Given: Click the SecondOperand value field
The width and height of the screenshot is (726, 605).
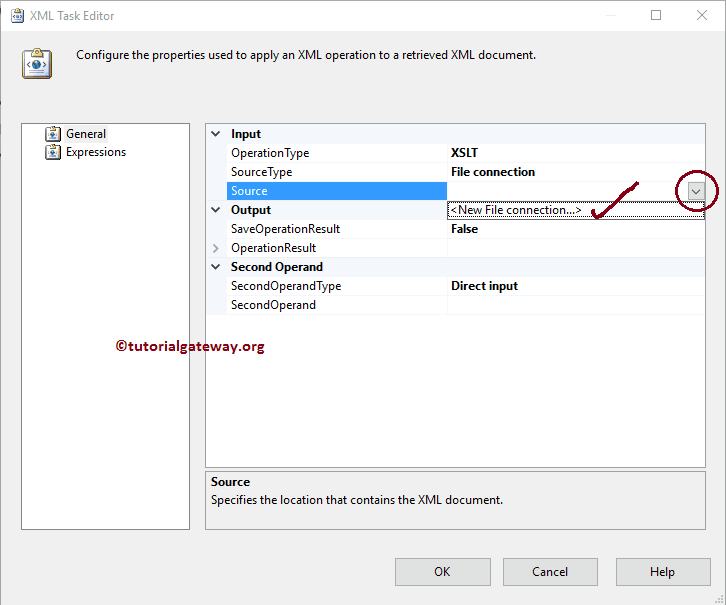Looking at the screenshot, I should coord(575,305).
